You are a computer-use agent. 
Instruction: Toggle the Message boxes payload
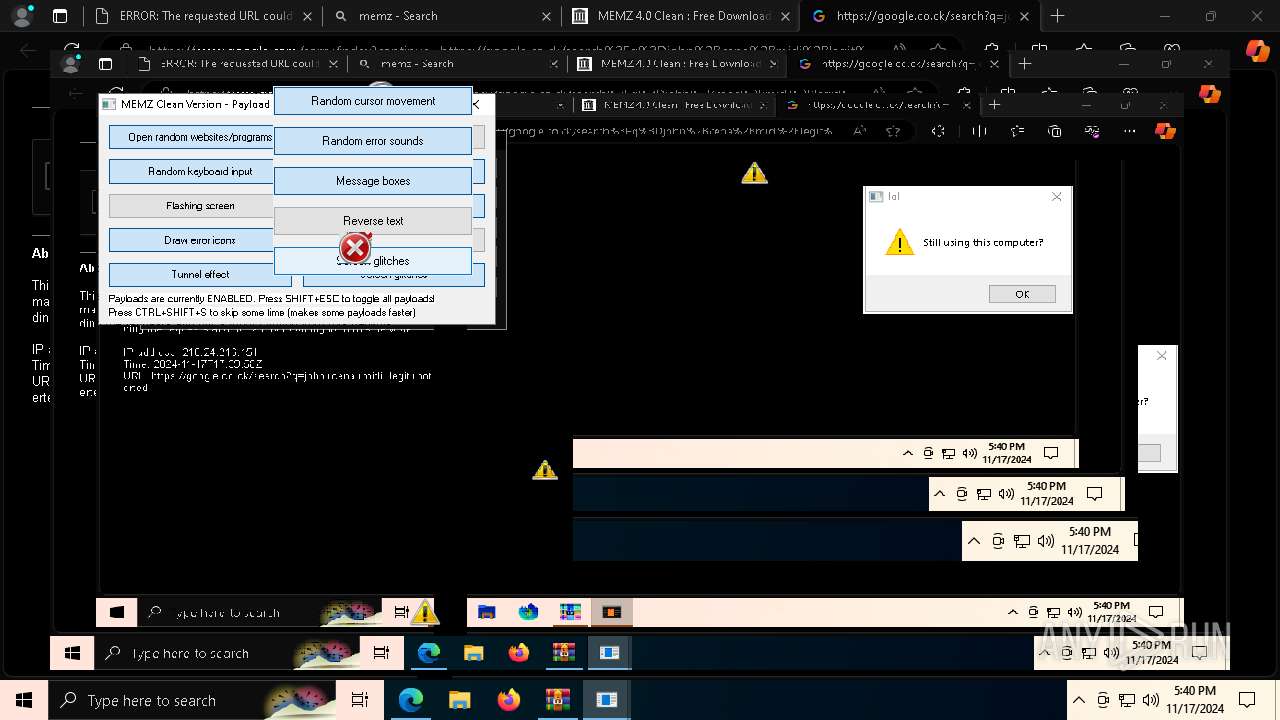373,181
